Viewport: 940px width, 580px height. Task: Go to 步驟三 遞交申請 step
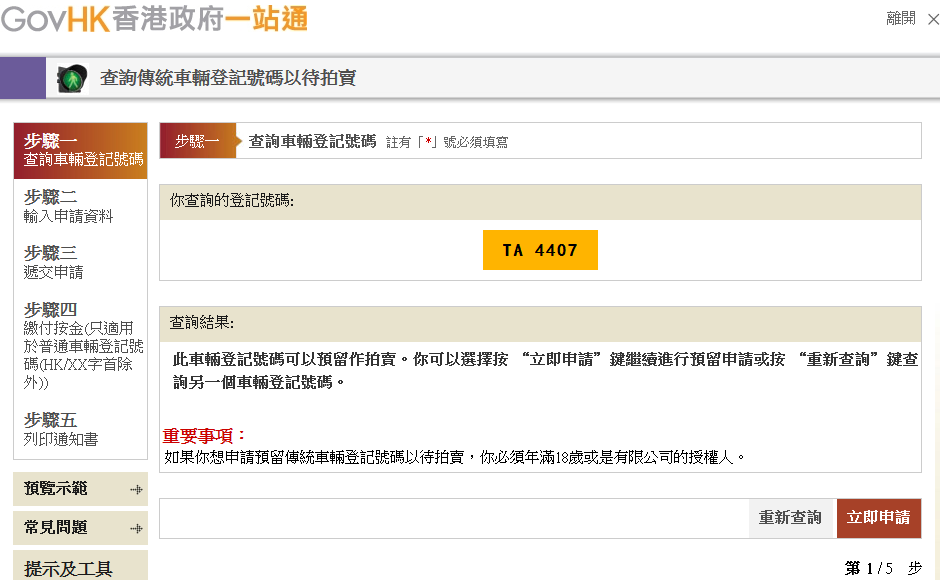tap(54, 262)
